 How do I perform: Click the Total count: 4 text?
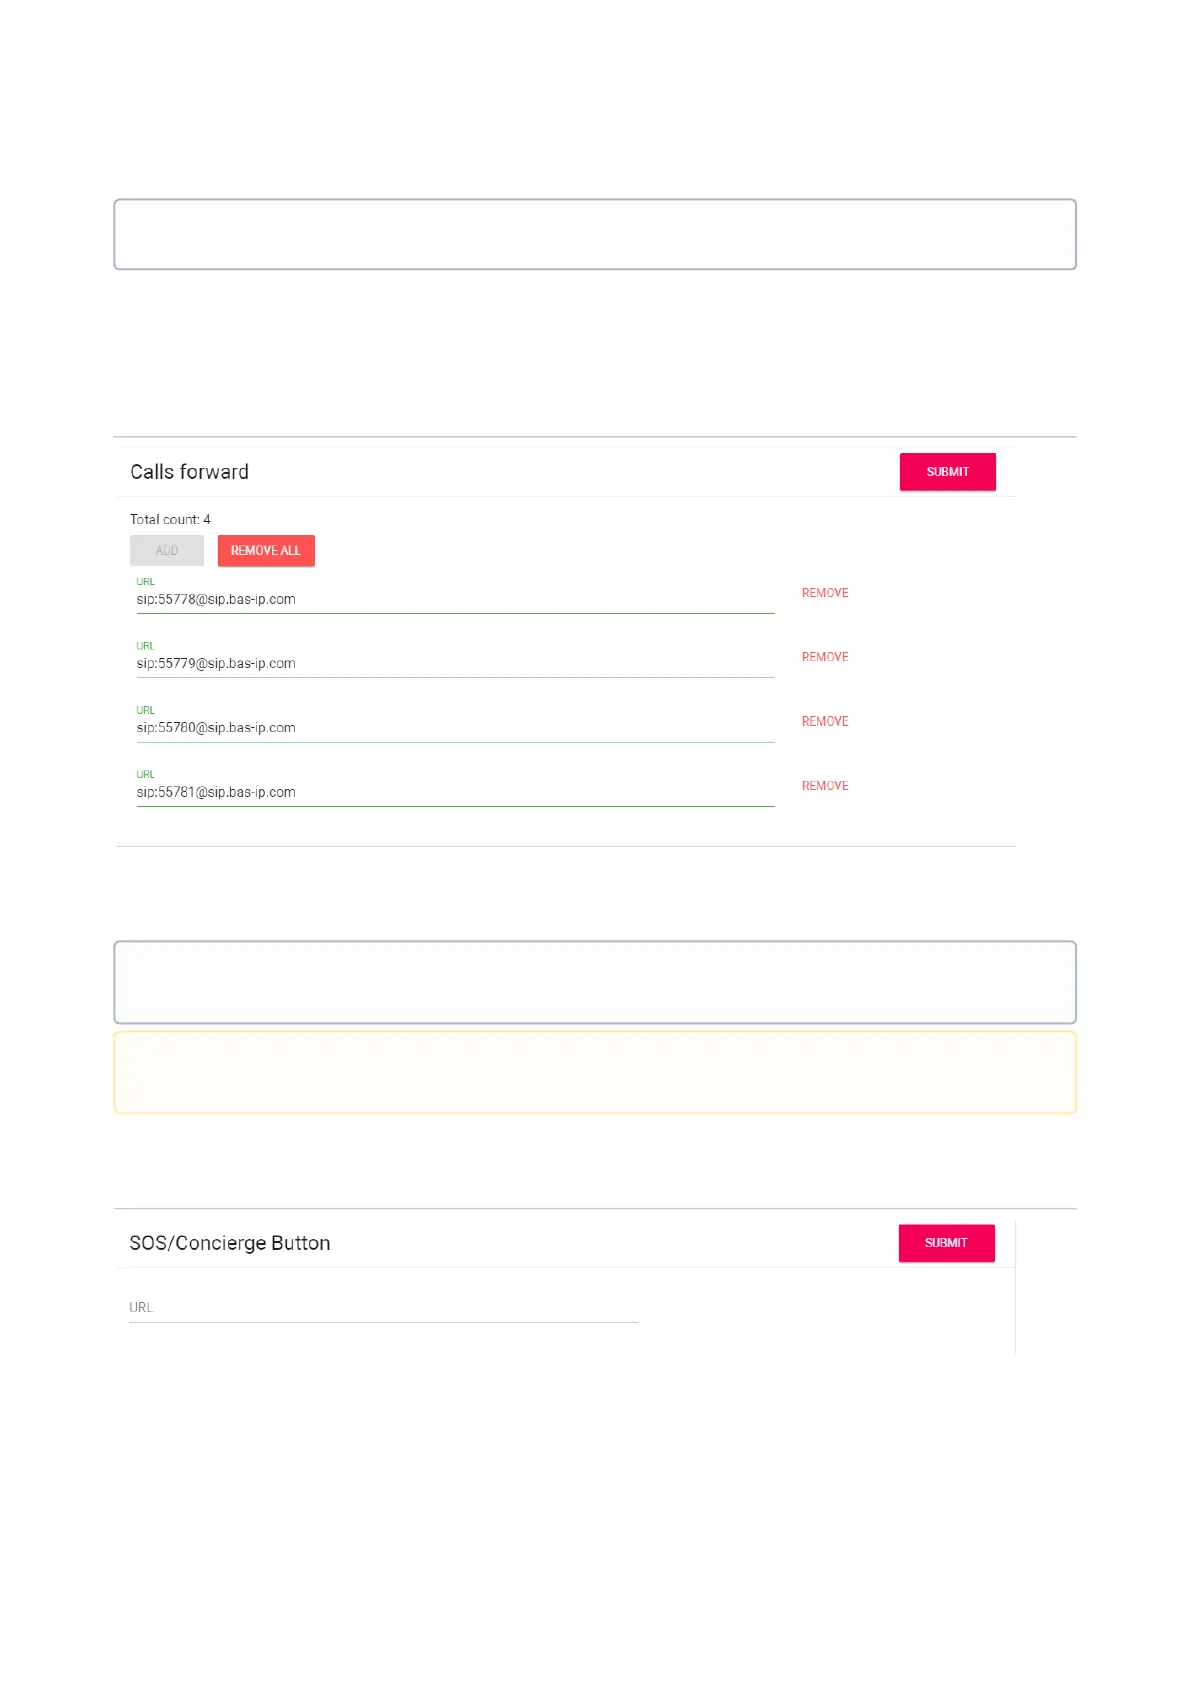tap(170, 520)
